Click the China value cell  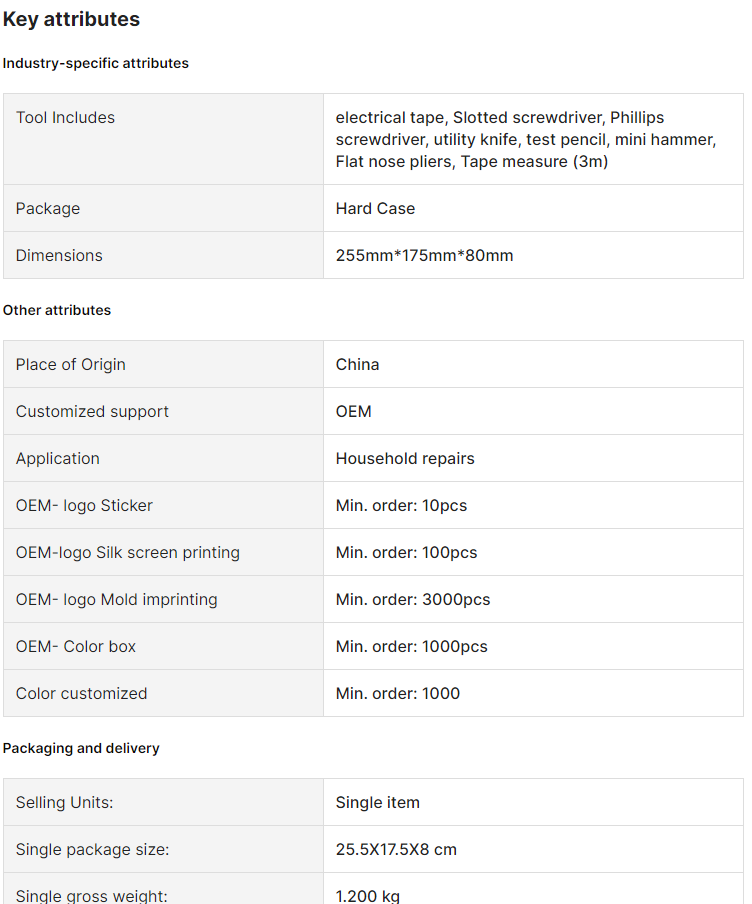pos(357,365)
